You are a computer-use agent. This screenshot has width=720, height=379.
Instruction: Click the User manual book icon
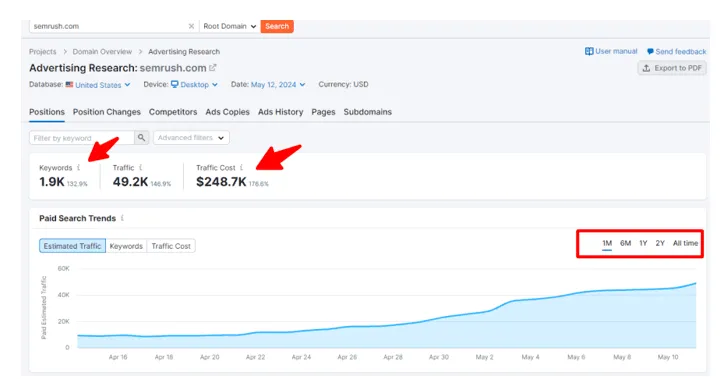(x=589, y=51)
